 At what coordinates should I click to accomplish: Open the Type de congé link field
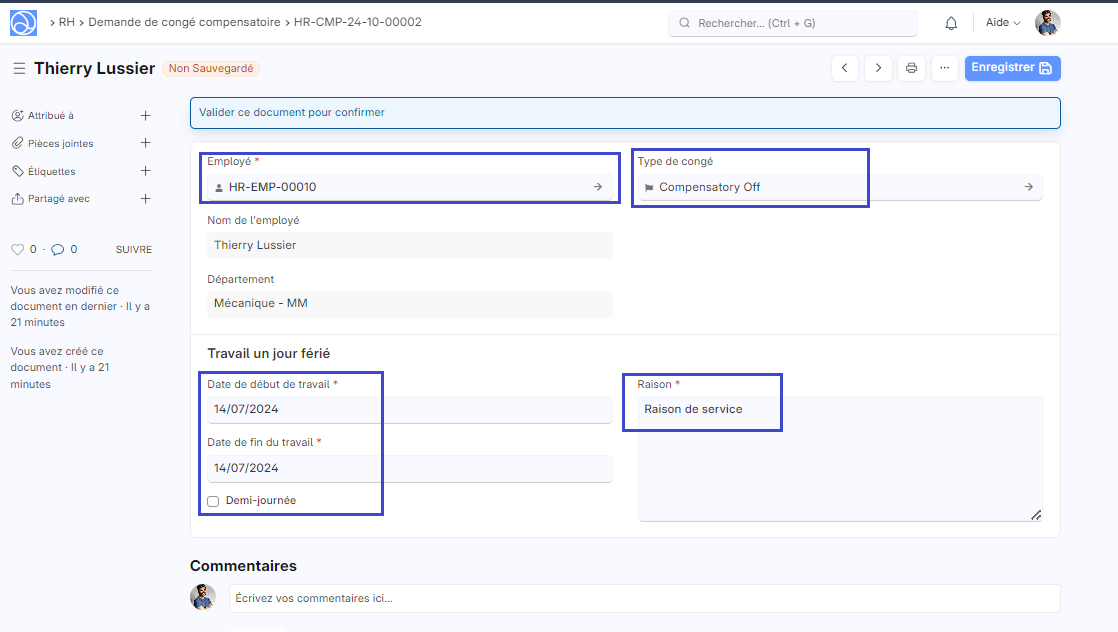pos(840,187)
